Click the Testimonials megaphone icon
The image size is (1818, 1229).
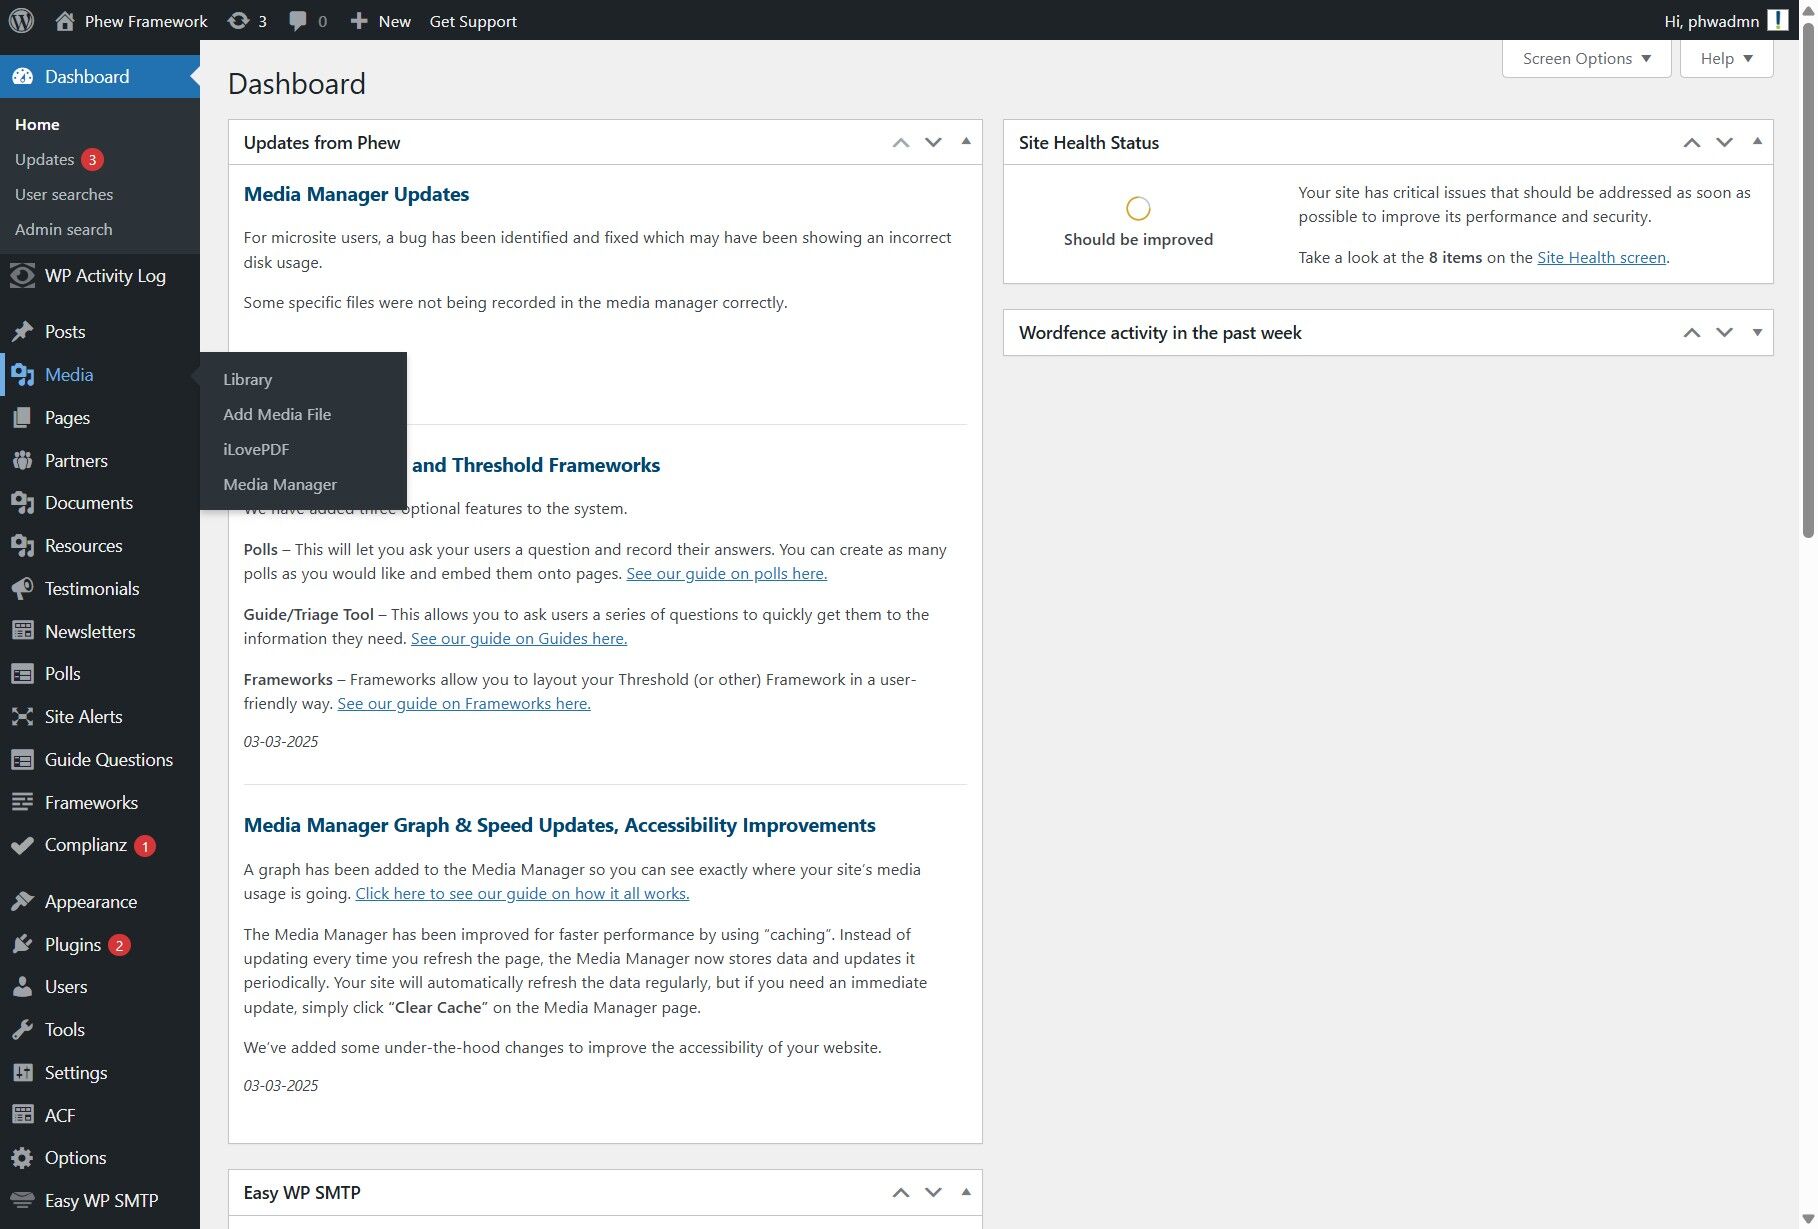click(x=22, y=589)
